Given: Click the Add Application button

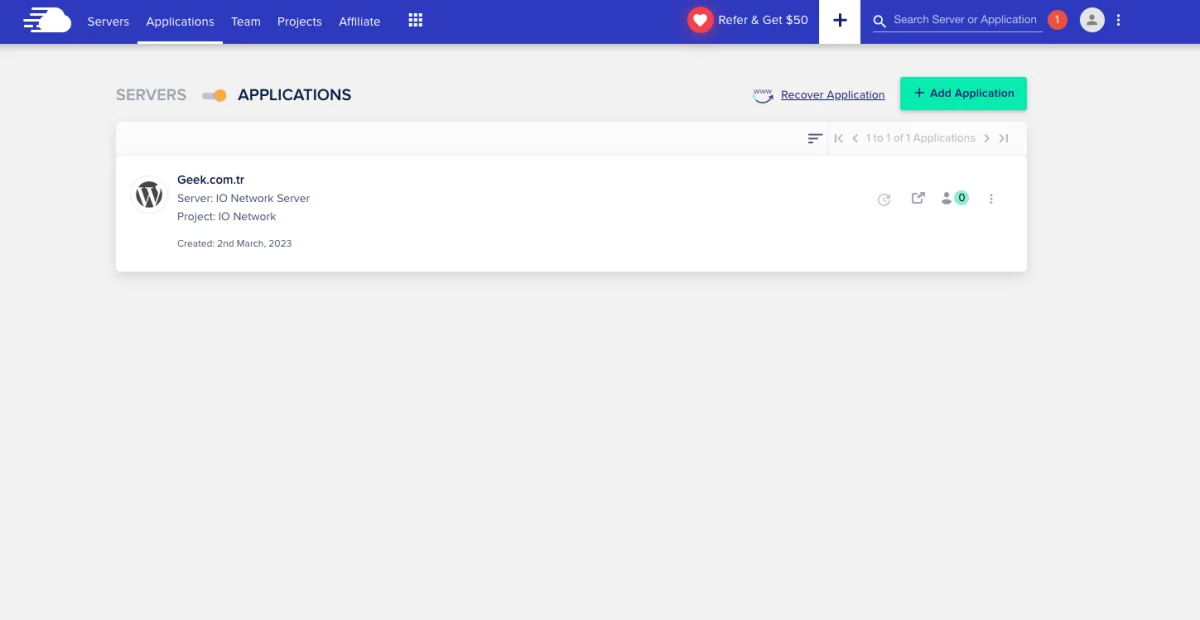Looking at the screenshot, I should 963,93.
